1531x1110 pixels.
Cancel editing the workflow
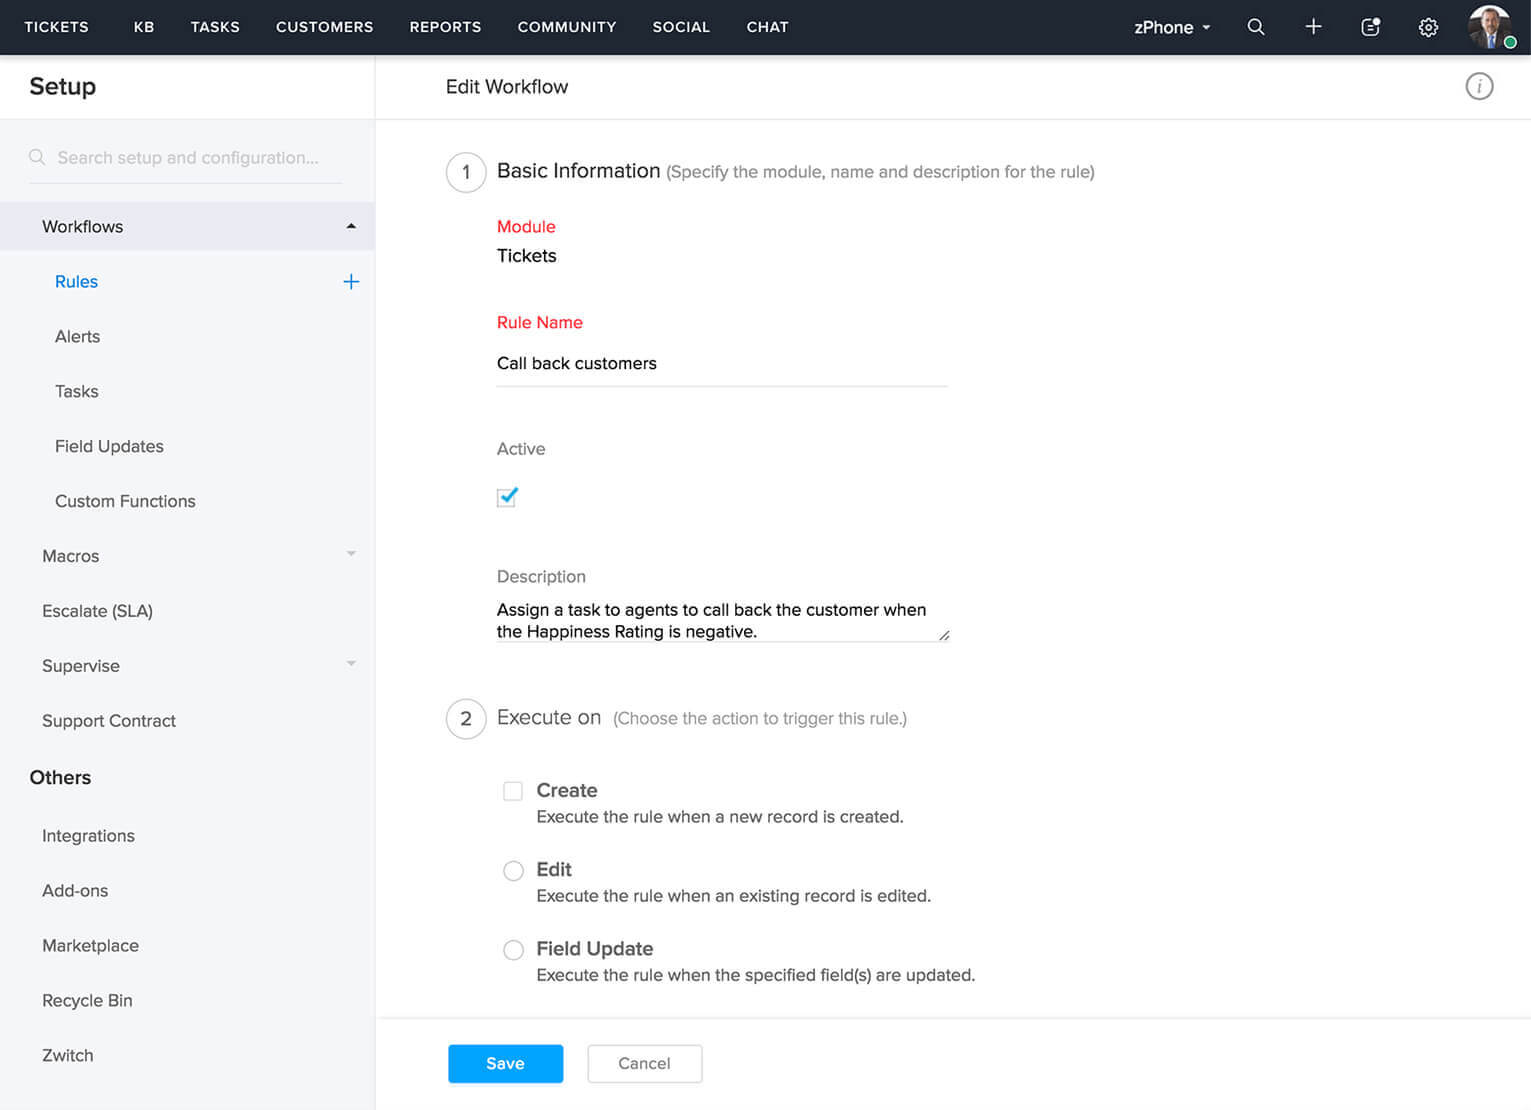coord(644,1063)
